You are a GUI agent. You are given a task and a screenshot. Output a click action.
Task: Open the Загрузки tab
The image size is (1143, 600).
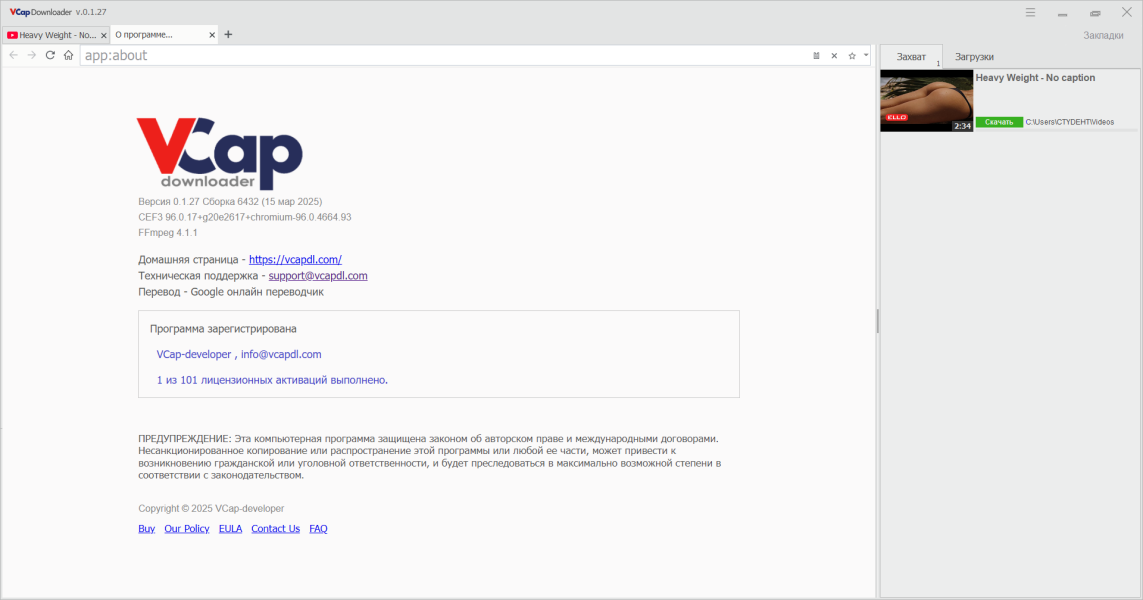974,57
